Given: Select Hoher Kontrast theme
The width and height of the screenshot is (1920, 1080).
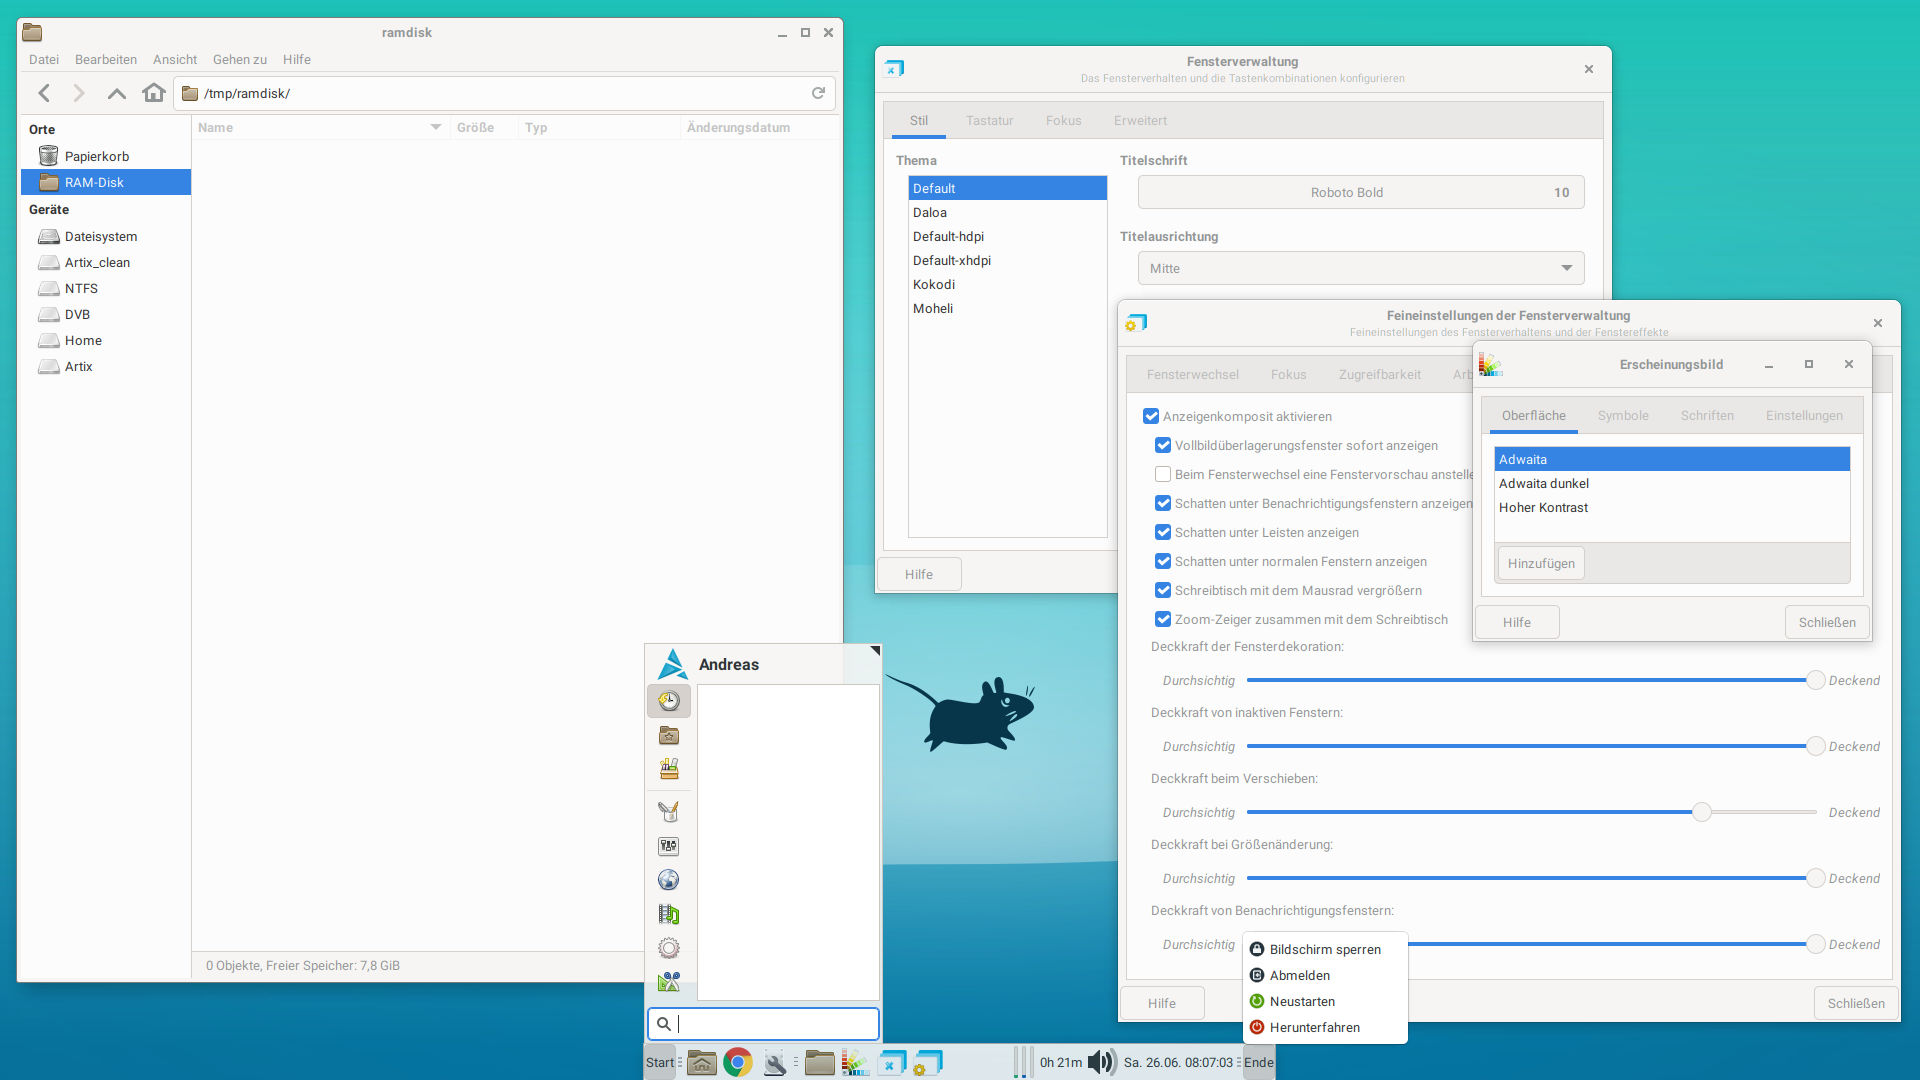Looking at the screenshot, I should tap(1672, 507).
